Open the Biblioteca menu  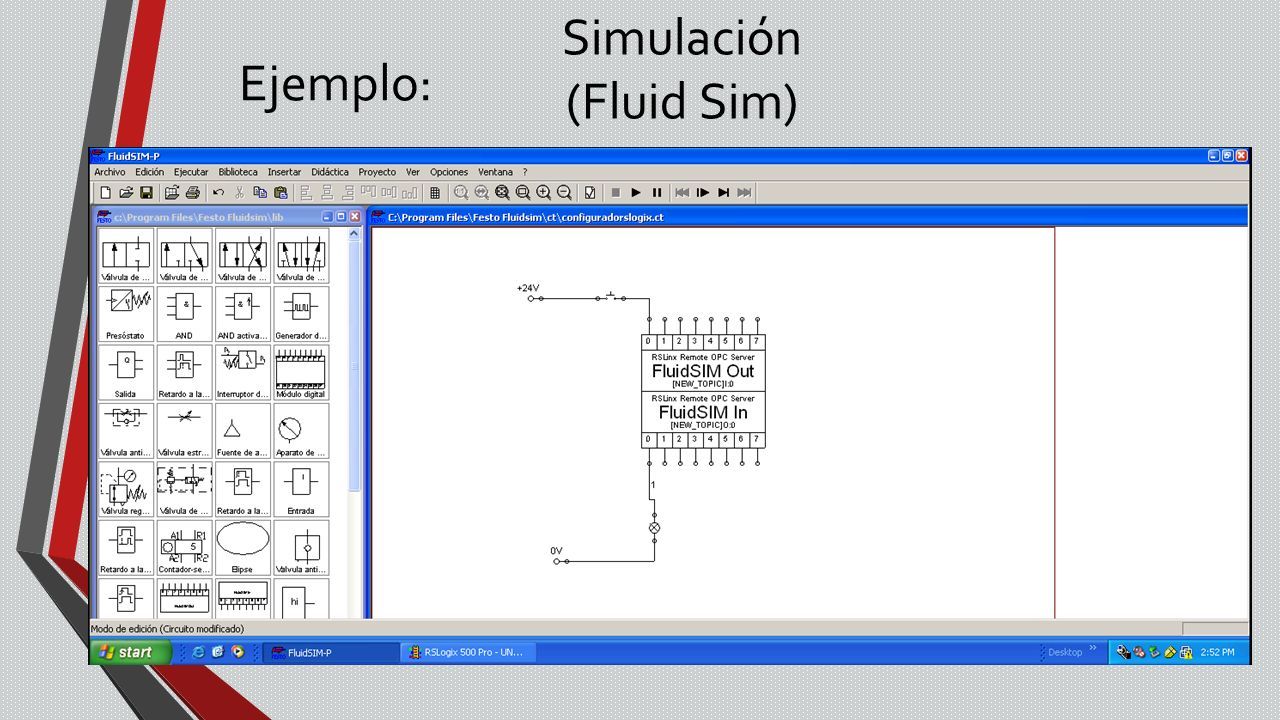[238, 172]
